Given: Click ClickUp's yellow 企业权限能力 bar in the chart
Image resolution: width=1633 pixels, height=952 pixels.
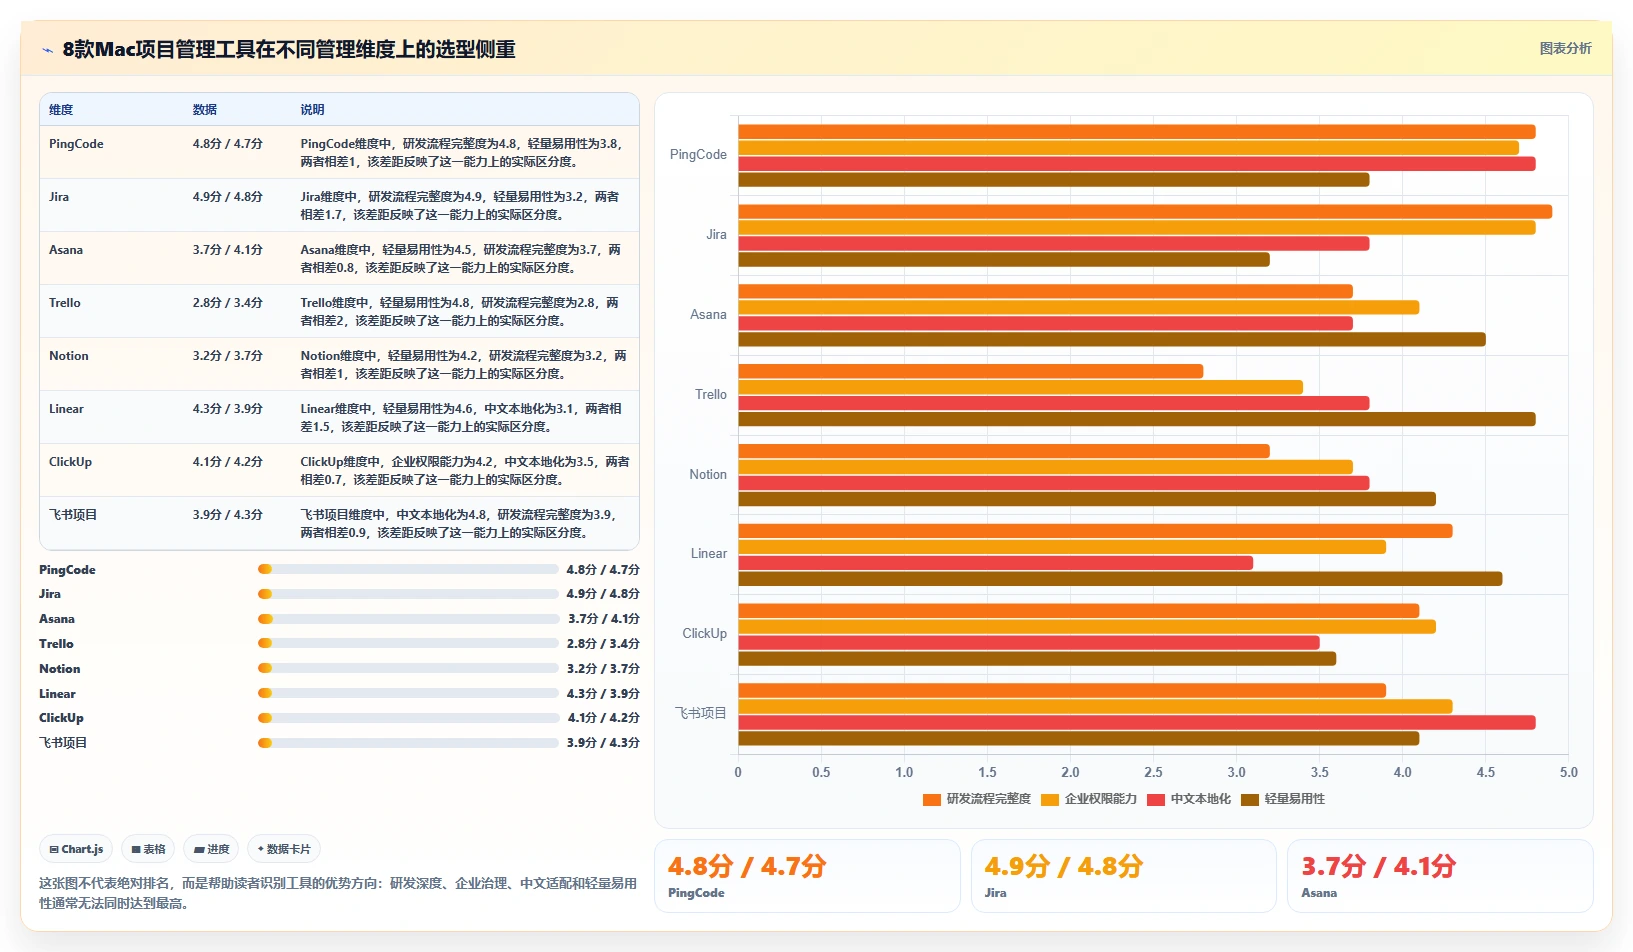Looking at the screenshot, I should [x=1087, y=627].
